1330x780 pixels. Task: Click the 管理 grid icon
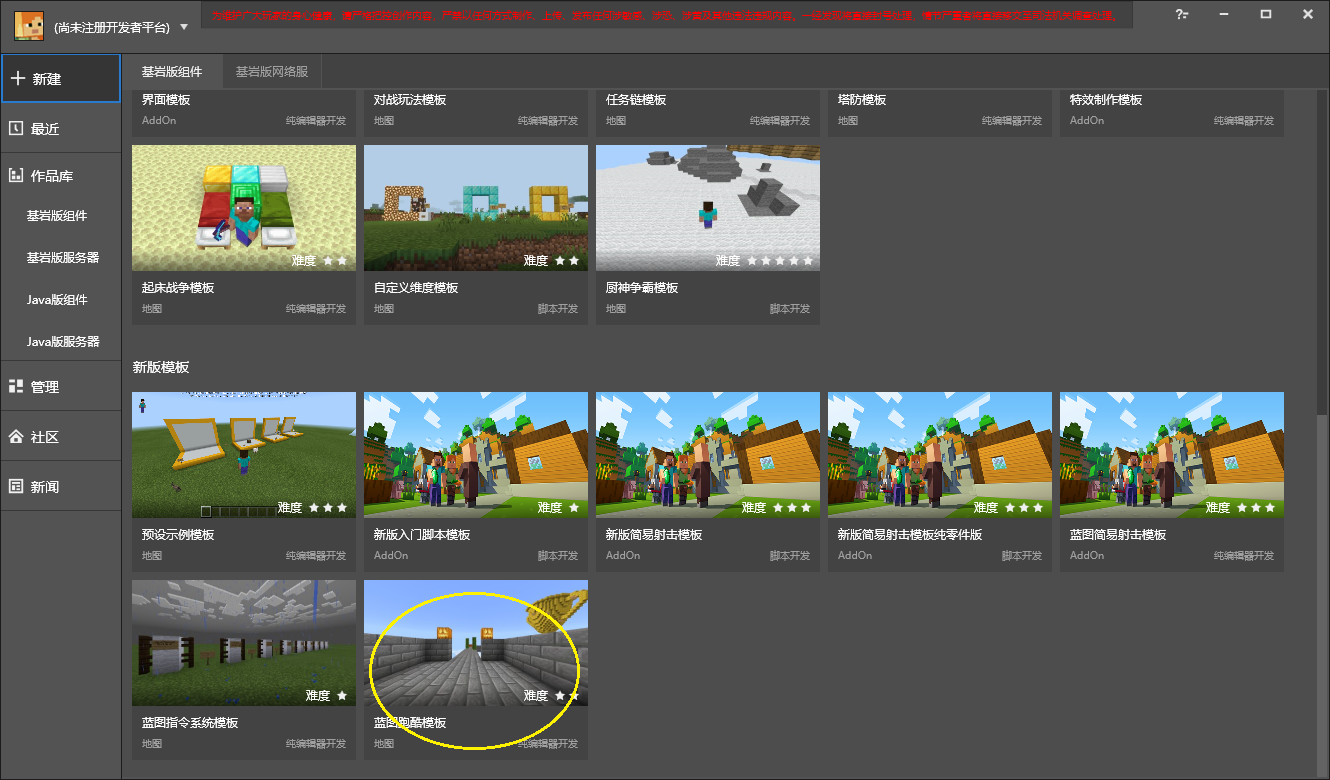[16, 386]
